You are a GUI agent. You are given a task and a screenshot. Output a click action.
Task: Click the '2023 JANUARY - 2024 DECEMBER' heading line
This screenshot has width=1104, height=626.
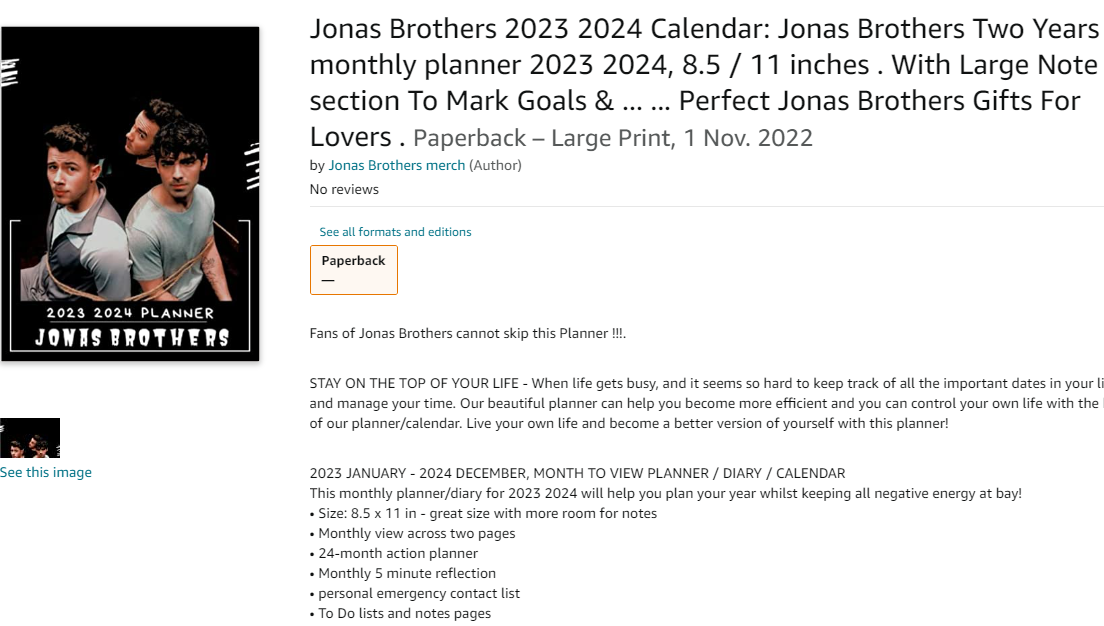(x=577, y=473)
